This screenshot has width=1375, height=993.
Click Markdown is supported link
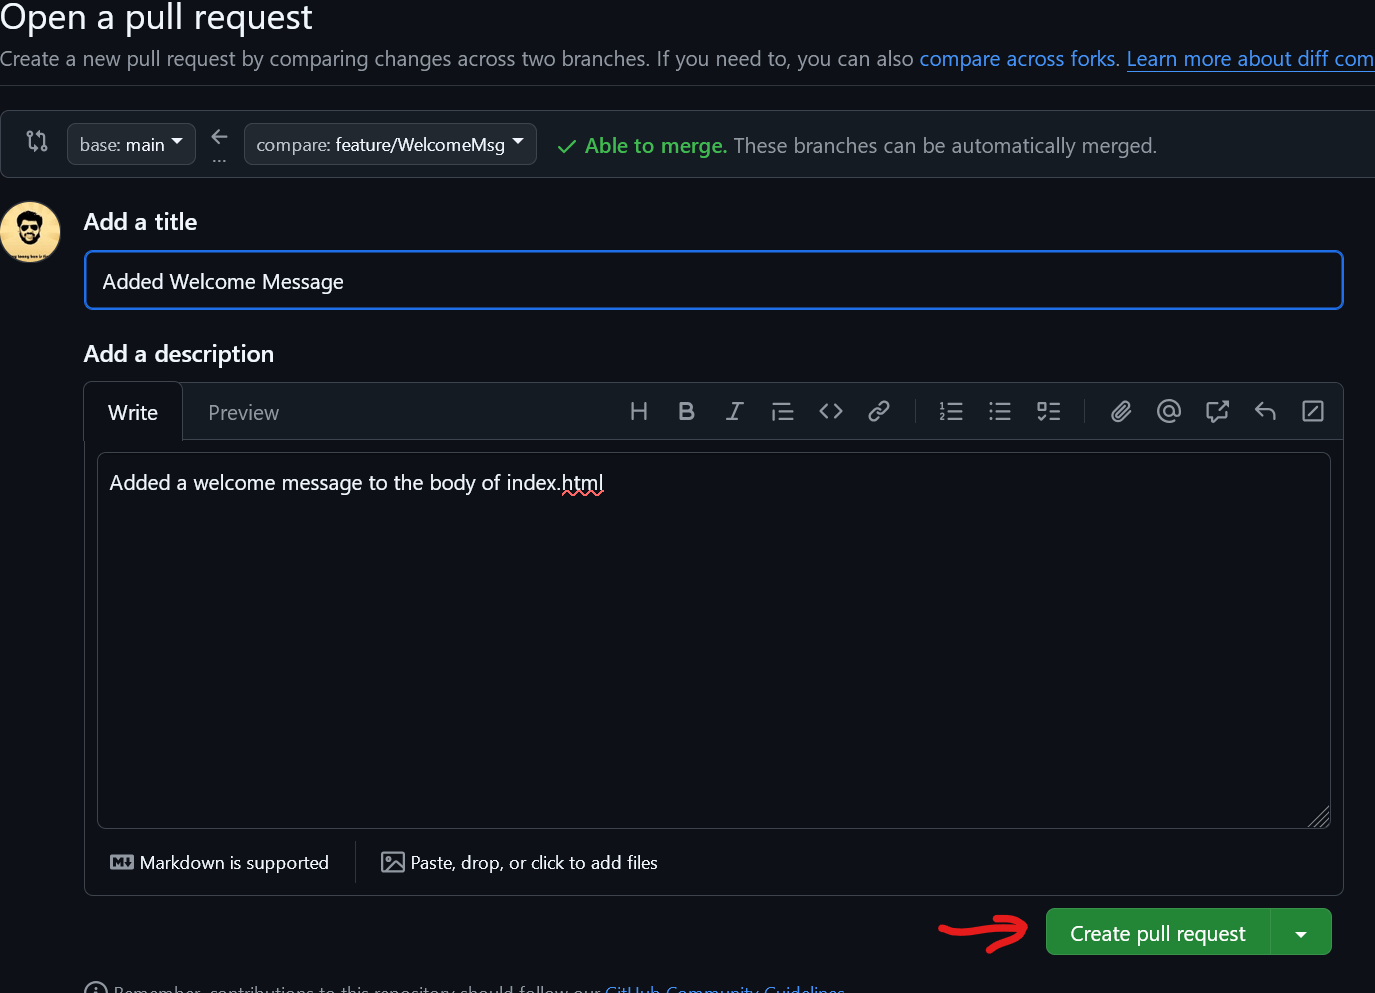click(219, 862)
